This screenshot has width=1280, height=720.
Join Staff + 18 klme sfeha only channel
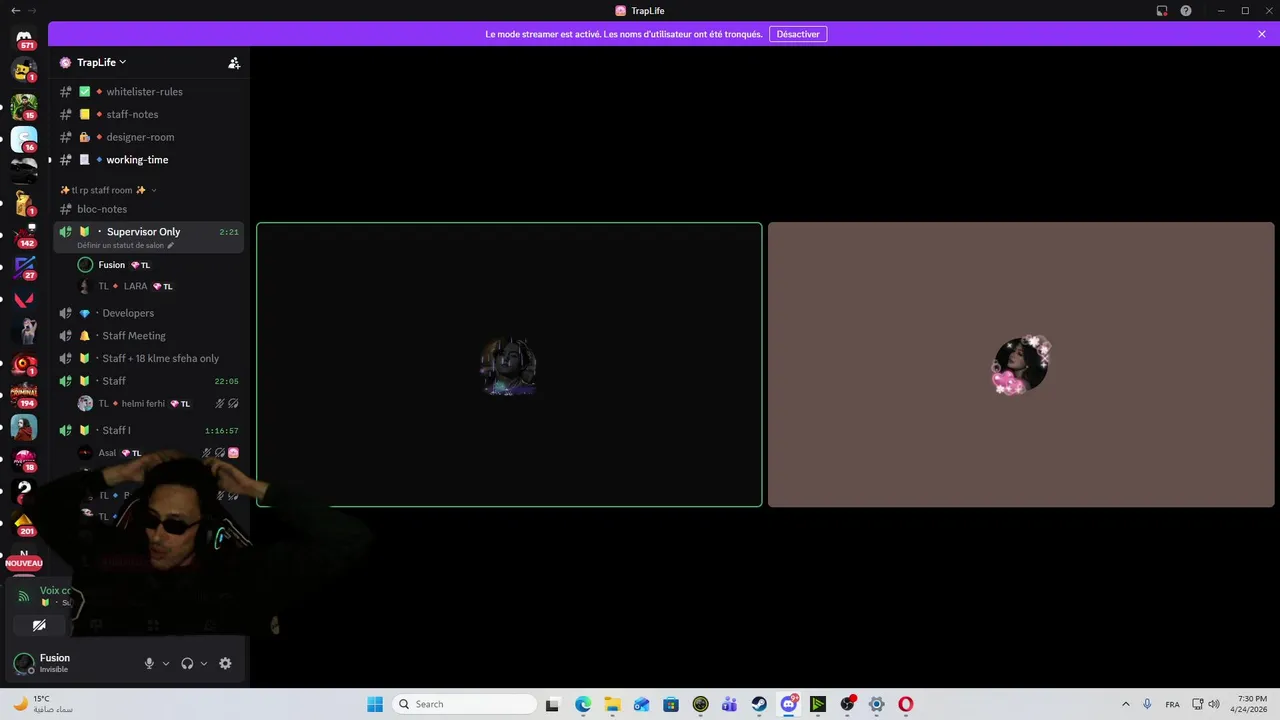(x=148, y=358)
